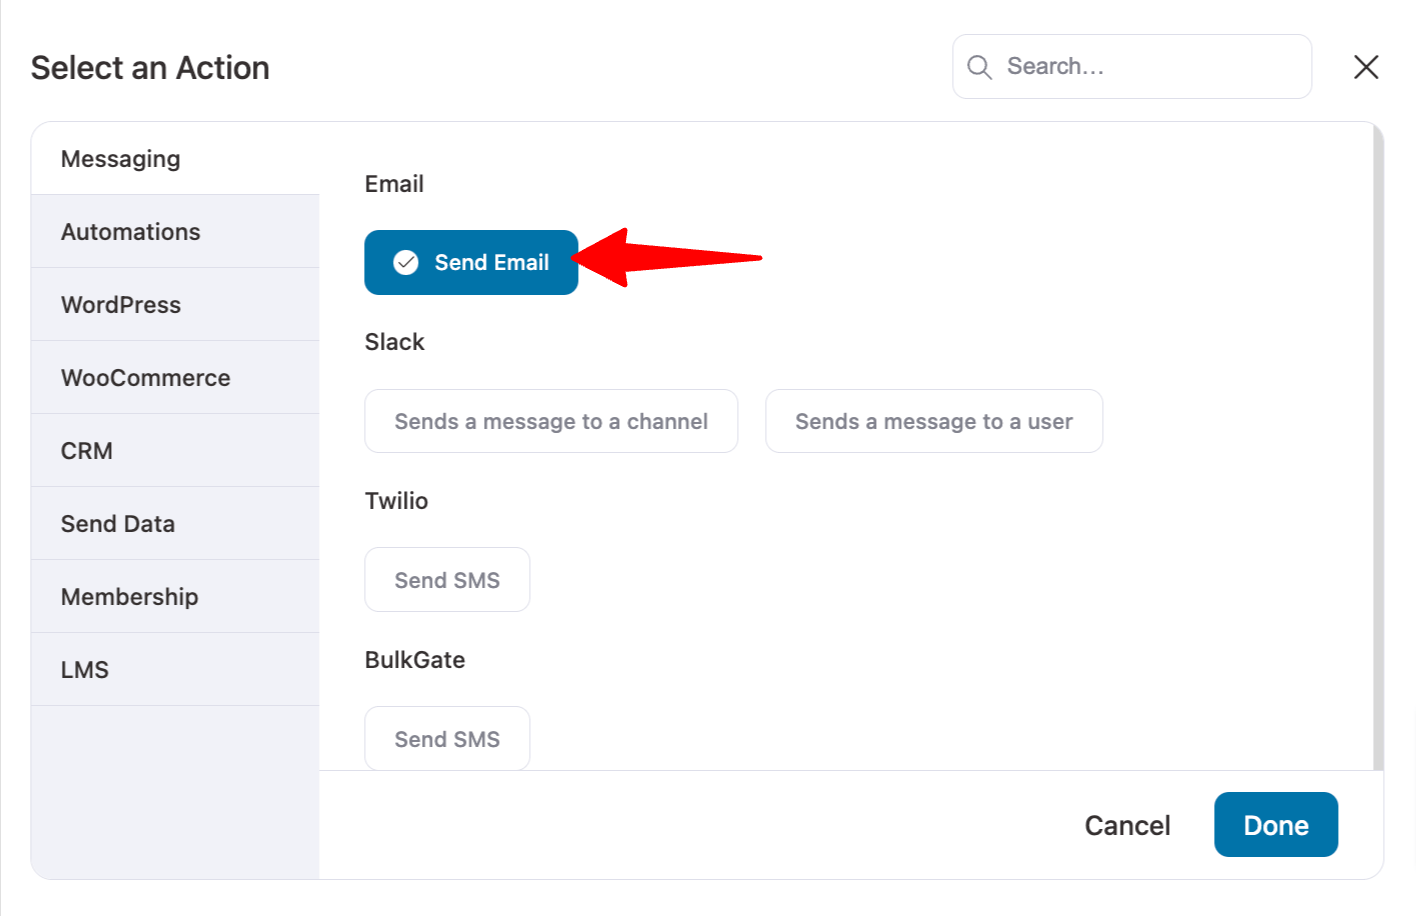Switch to the Automations category
This screenshot has width=1416, height=916.
(175, 232)
